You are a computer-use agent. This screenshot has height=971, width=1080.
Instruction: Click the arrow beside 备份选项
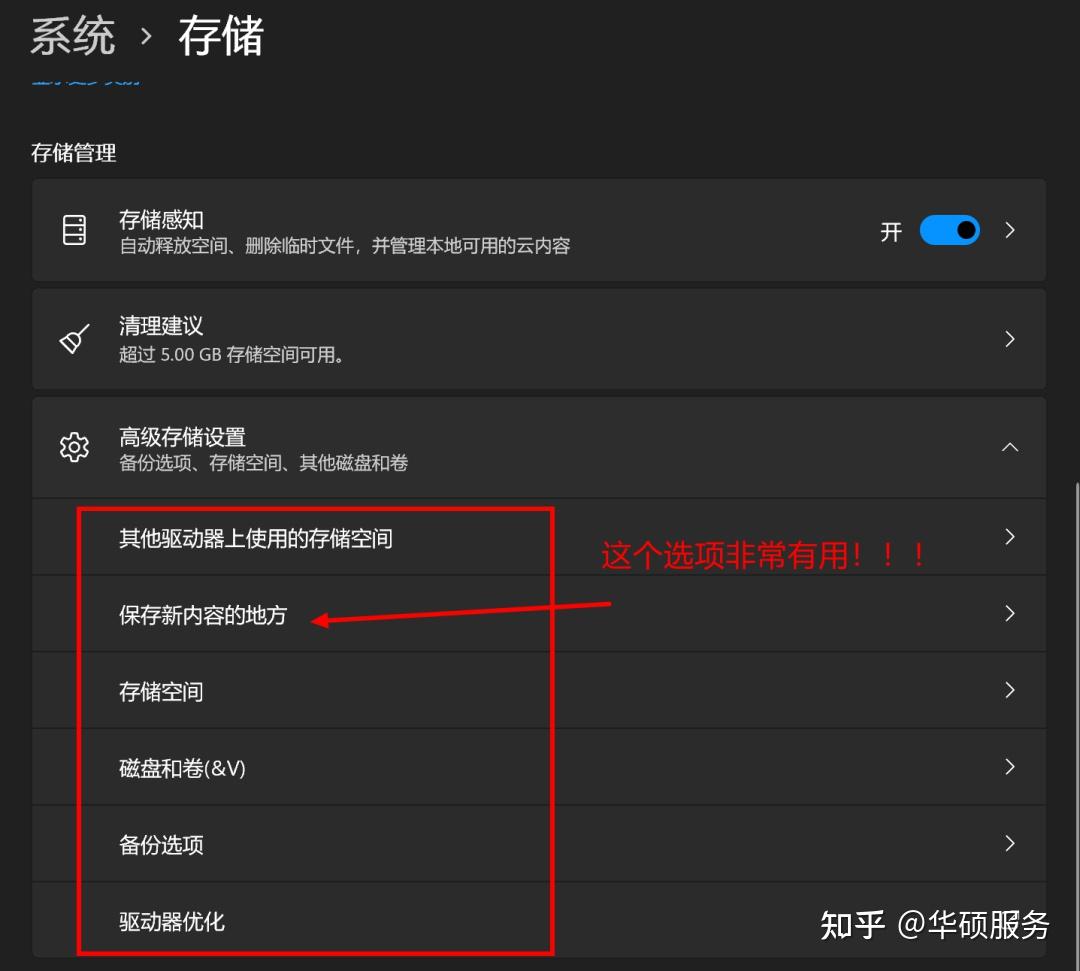(1010, 843)
